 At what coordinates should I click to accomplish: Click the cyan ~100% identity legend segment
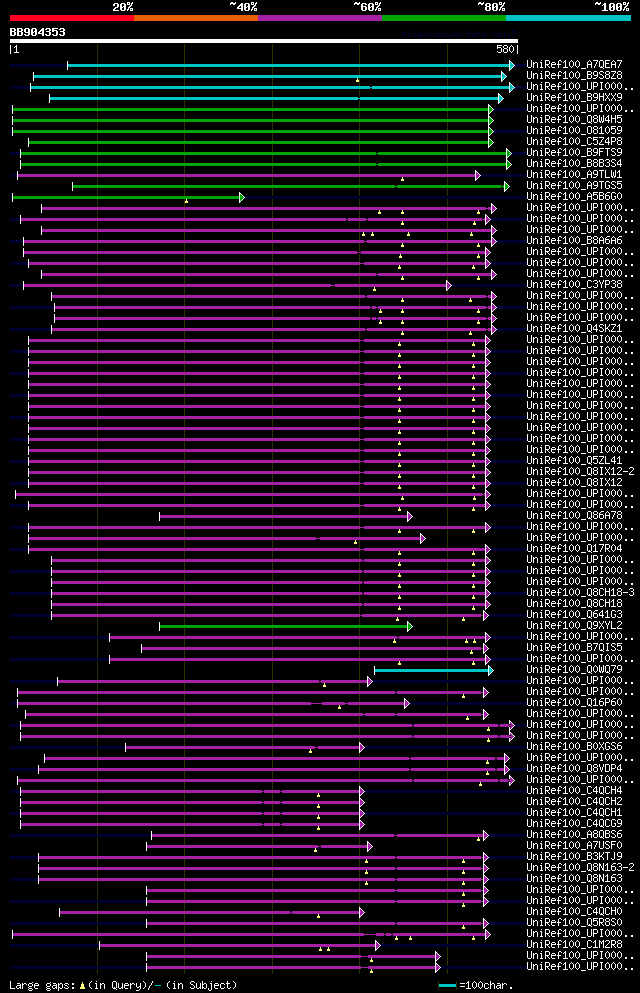pos(568,18)
